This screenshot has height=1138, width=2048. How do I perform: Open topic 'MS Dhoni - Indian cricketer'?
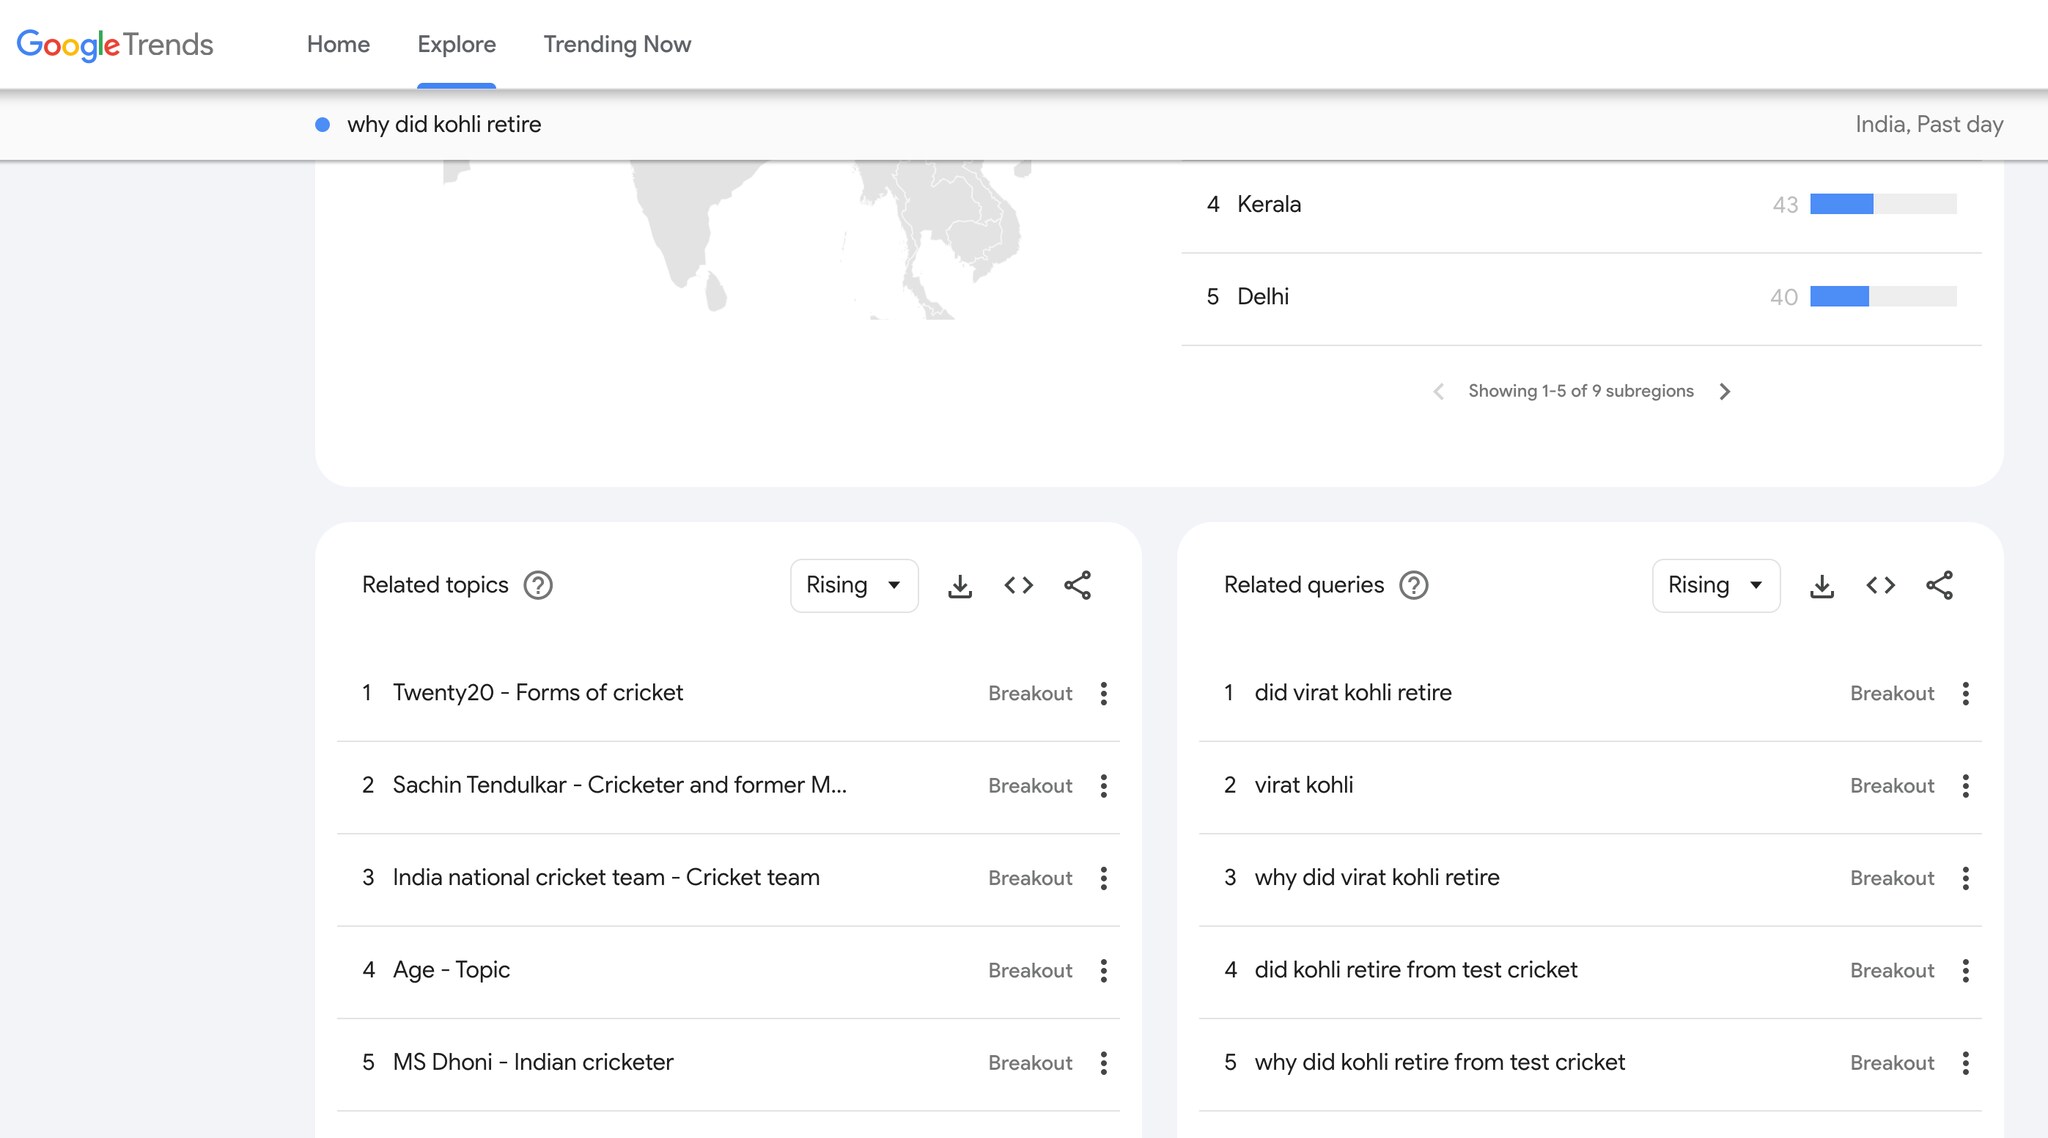point(533,1062)
